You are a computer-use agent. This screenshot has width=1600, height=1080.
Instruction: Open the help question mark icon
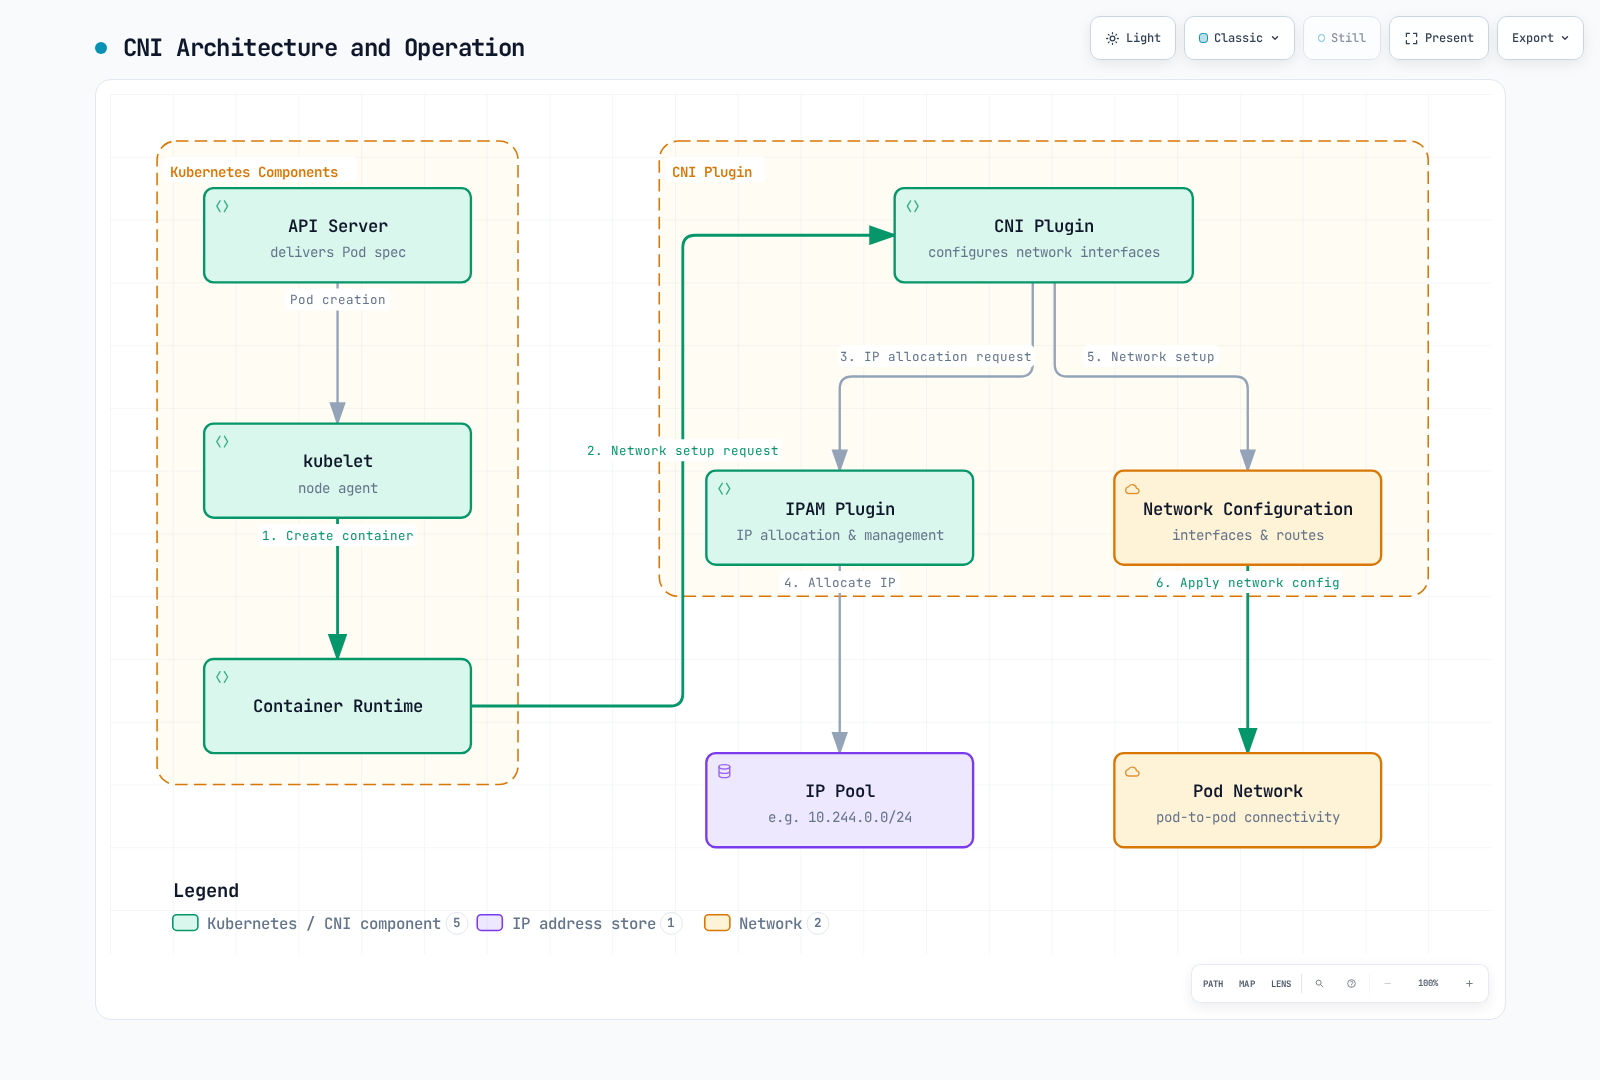click(1351, 983)
